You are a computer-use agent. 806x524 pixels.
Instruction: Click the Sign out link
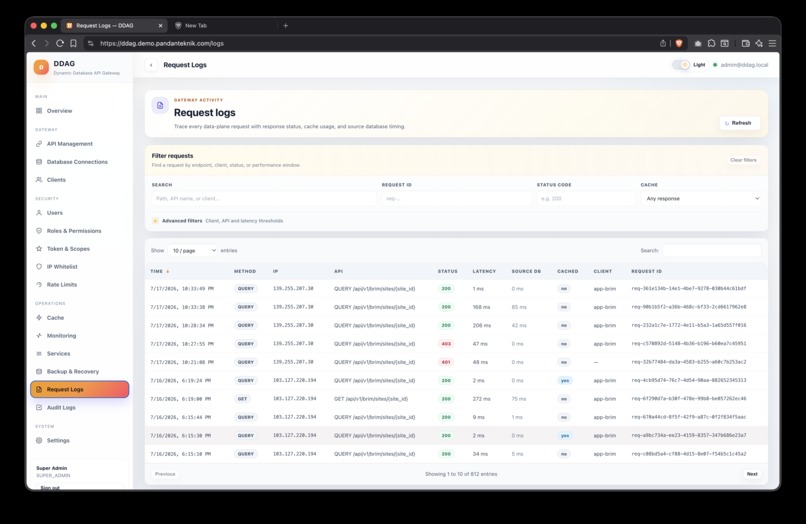50,487
